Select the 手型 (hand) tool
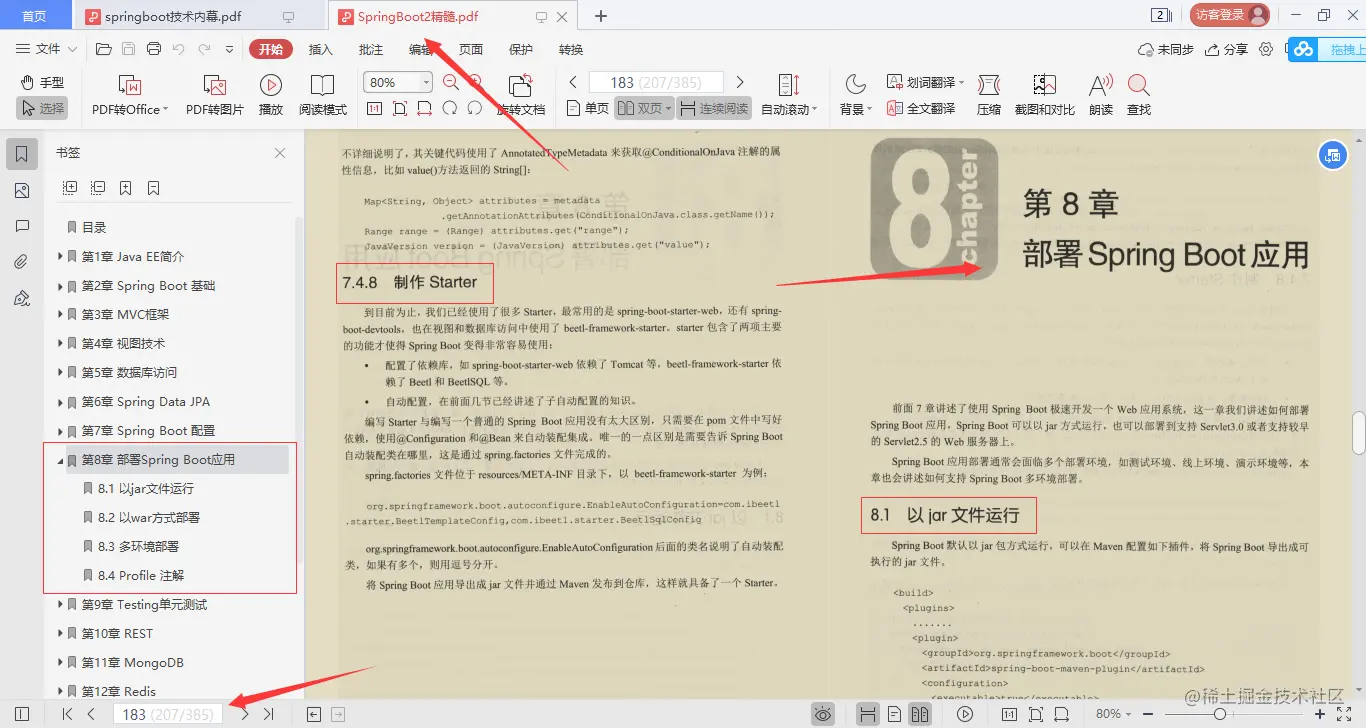 click(x=41, y=84)
